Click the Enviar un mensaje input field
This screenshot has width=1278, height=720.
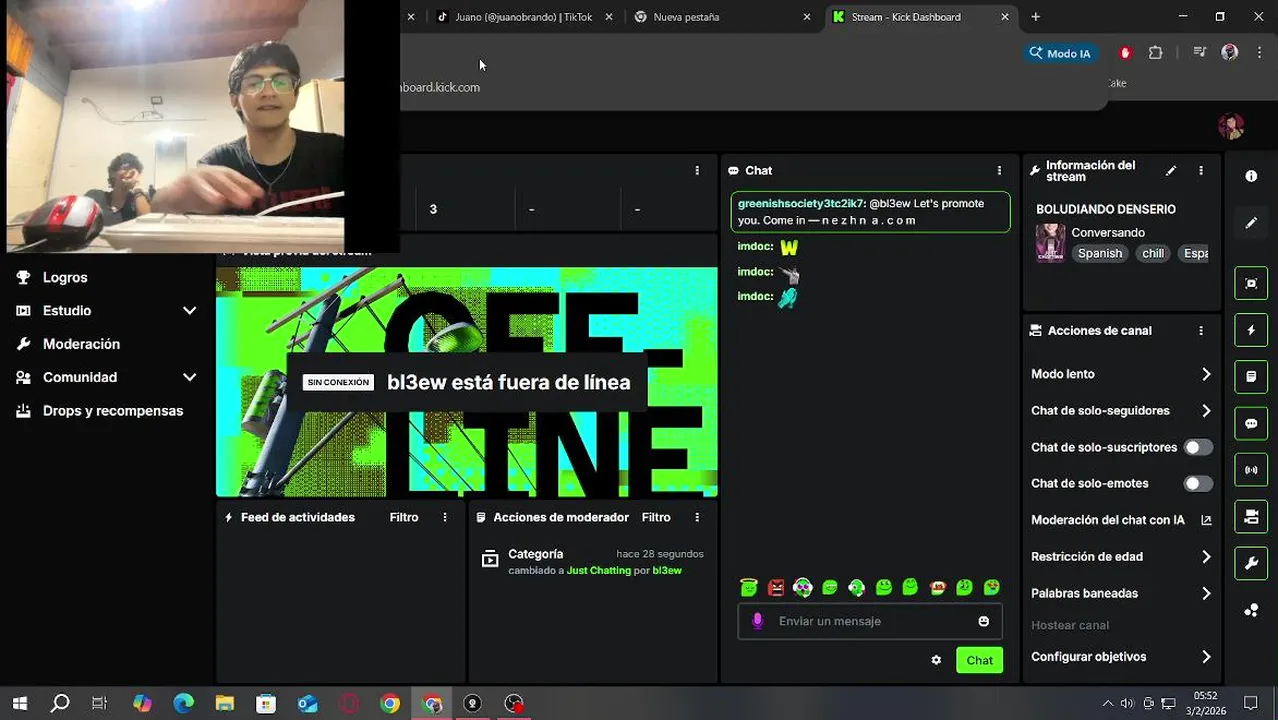coord(870,621)
